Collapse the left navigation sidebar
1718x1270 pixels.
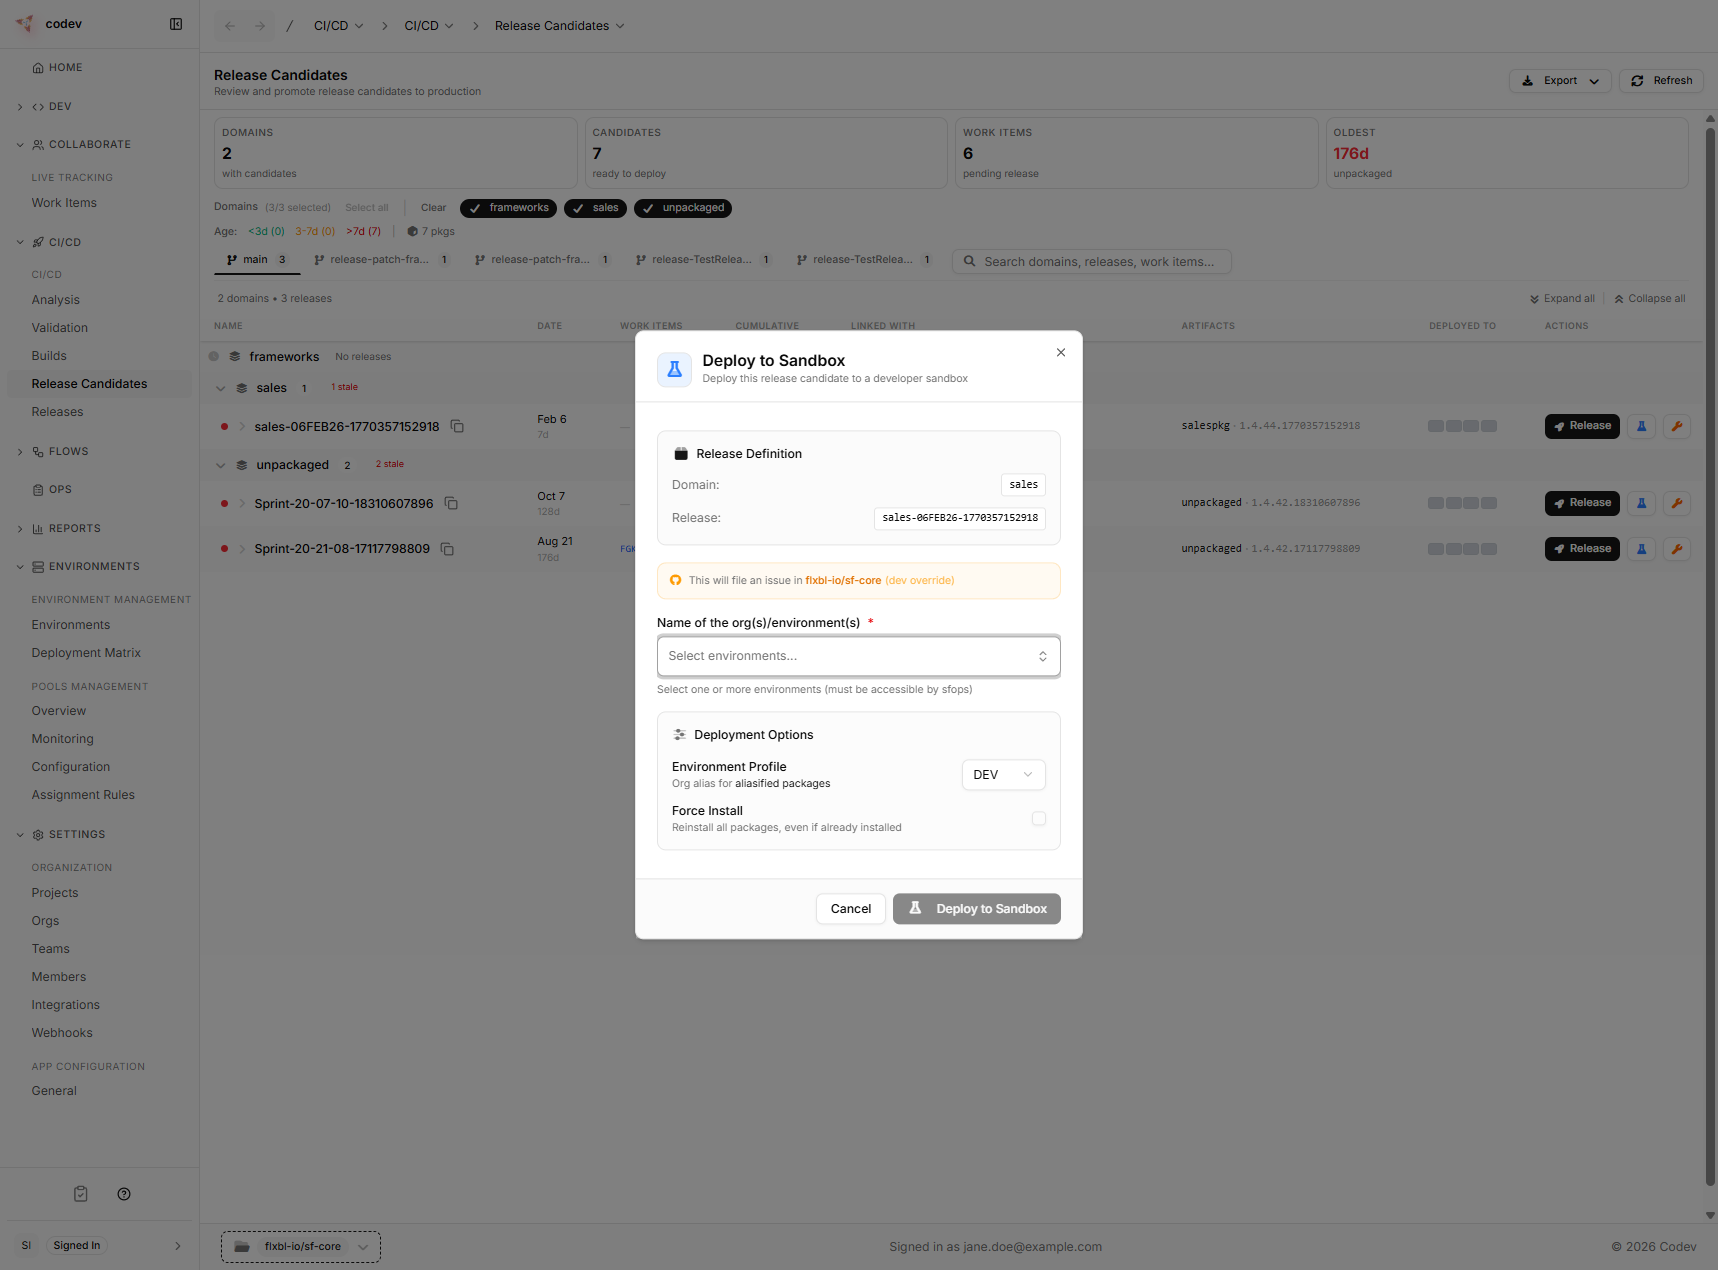(x=176, y=24)
